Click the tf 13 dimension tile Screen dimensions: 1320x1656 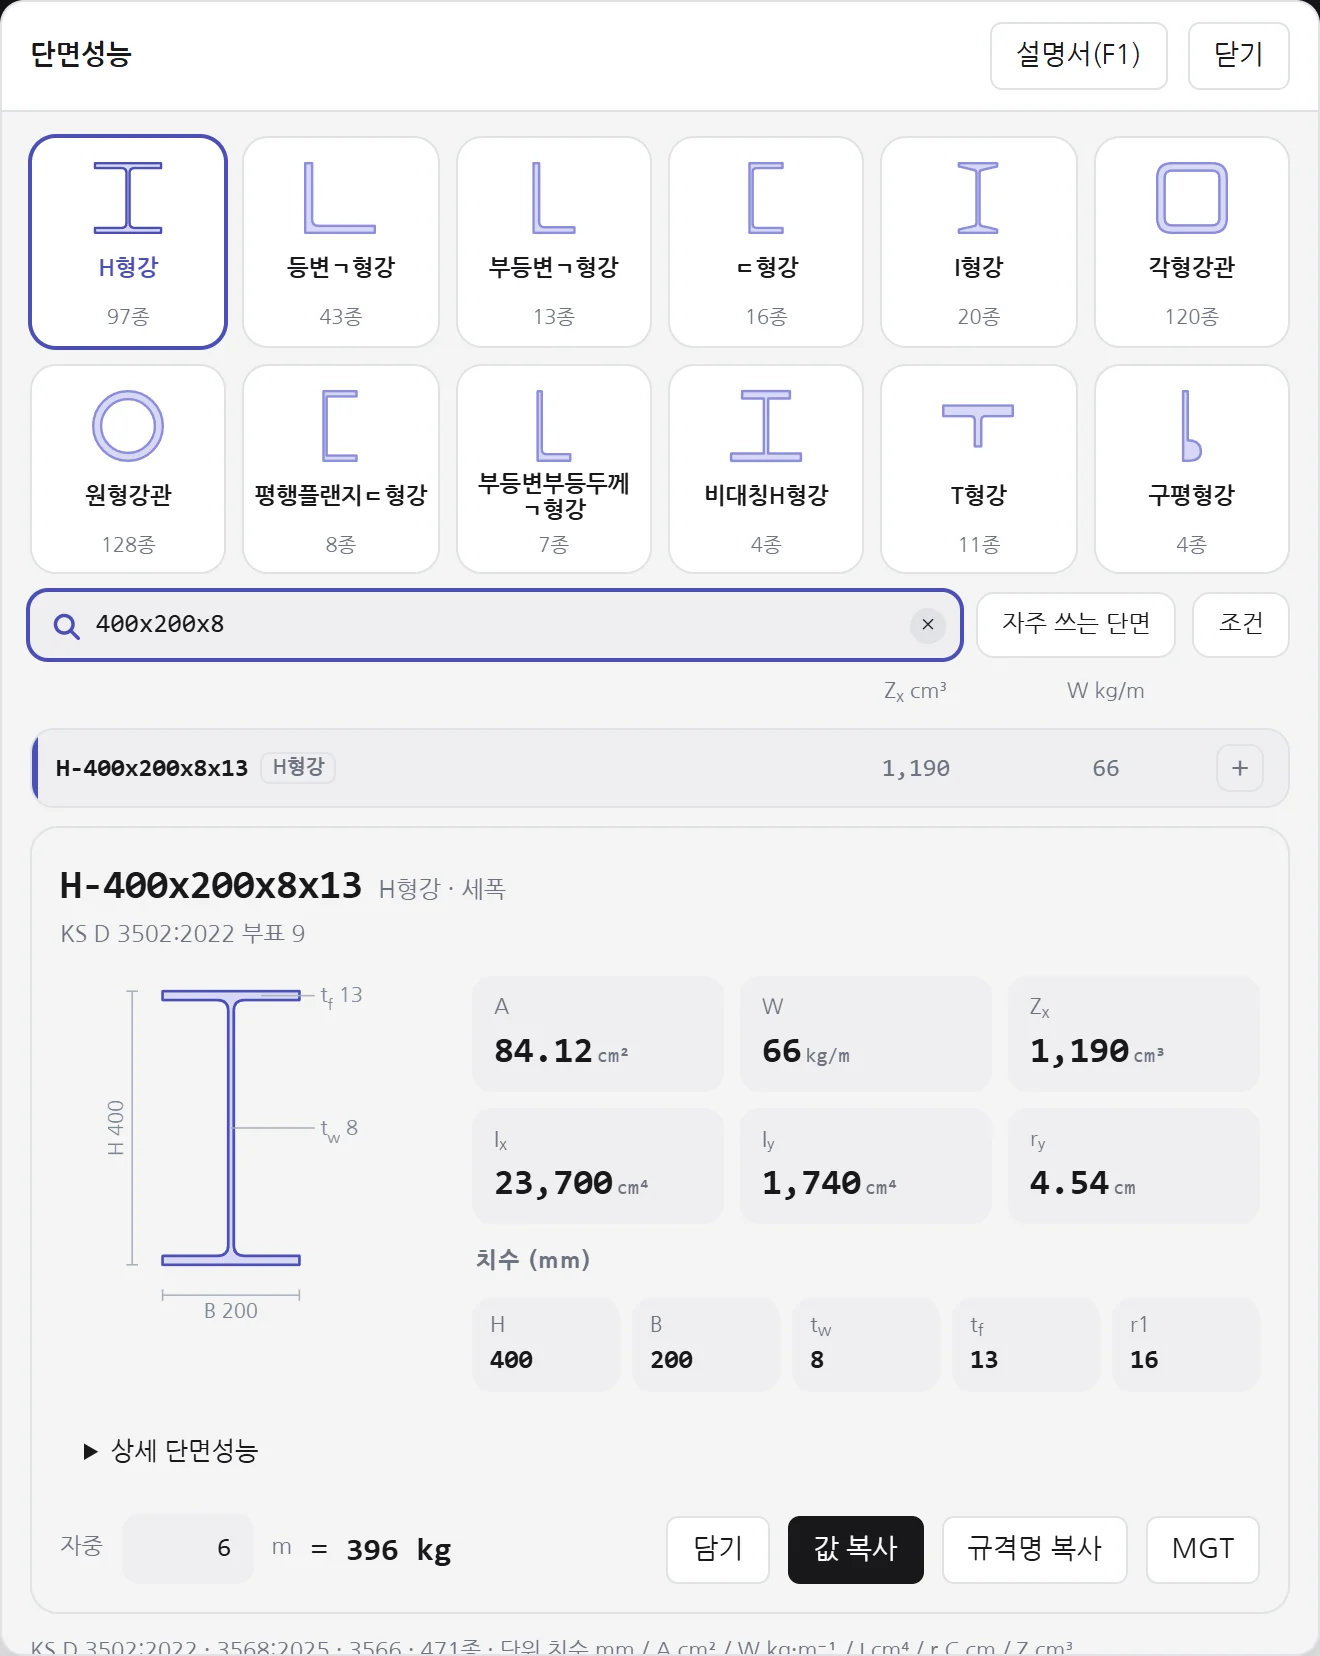coord(1026,1344)
